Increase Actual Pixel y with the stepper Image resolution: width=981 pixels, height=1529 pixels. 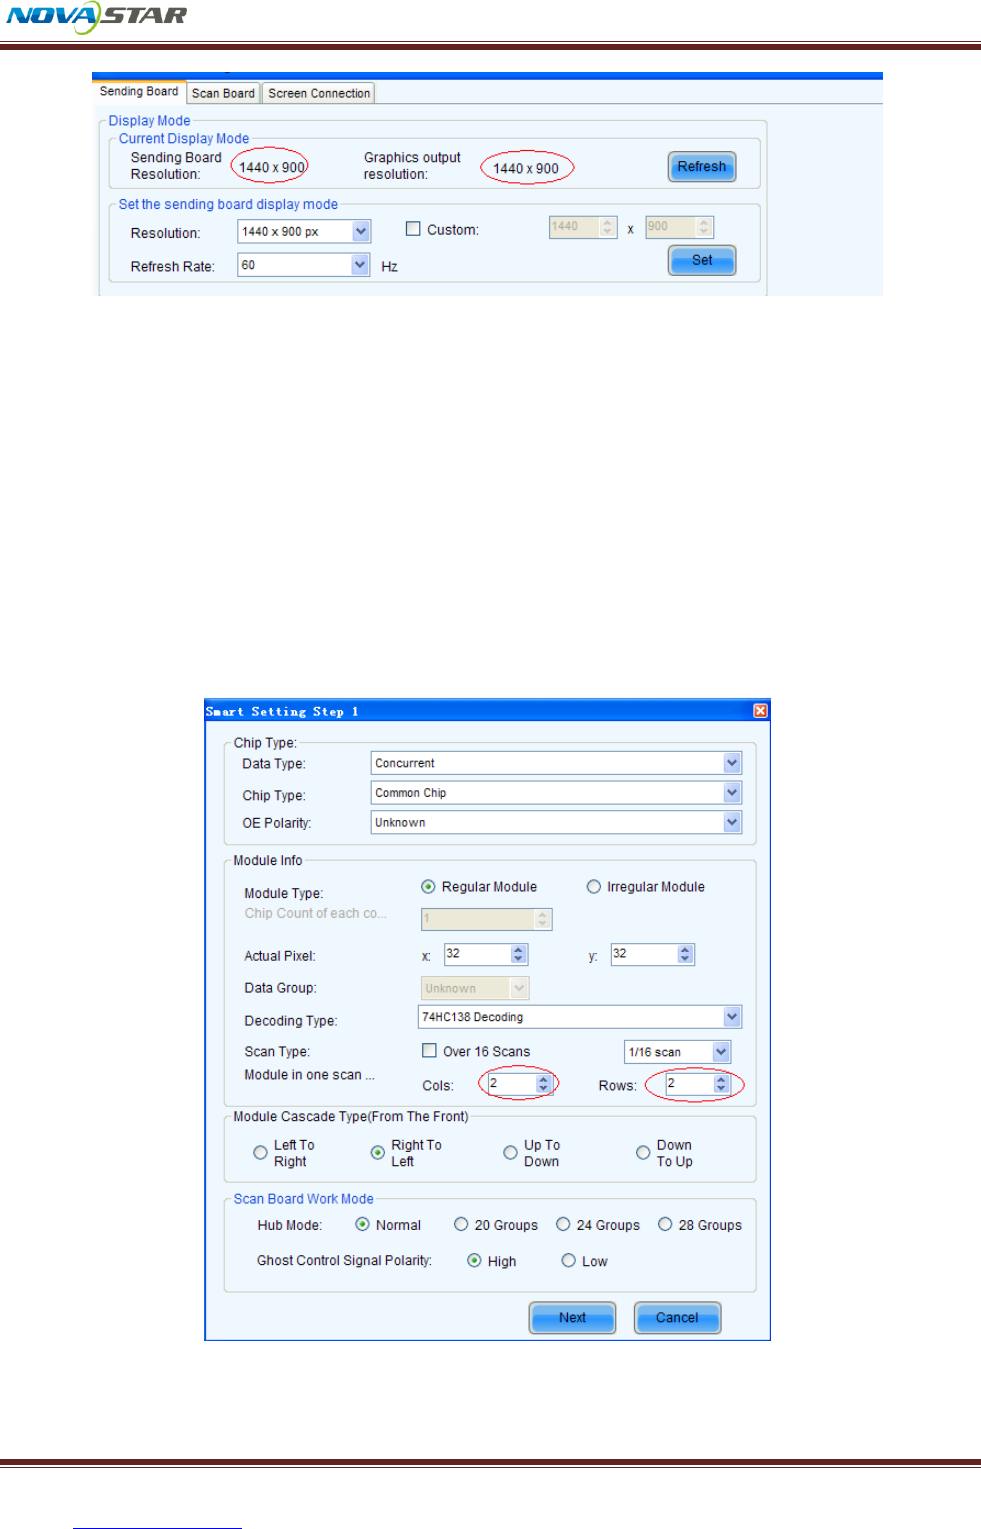pyautogui.click(x=685, y=950)
